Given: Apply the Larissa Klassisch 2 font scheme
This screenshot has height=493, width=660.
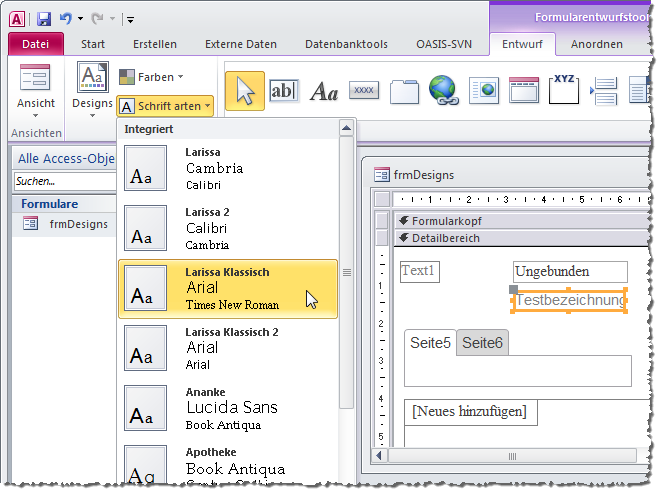Looking at the screenshot, I should point(228,348).
